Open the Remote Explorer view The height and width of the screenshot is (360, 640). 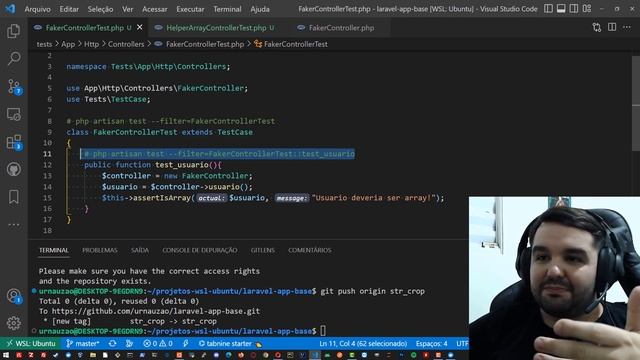click(13, 114)
